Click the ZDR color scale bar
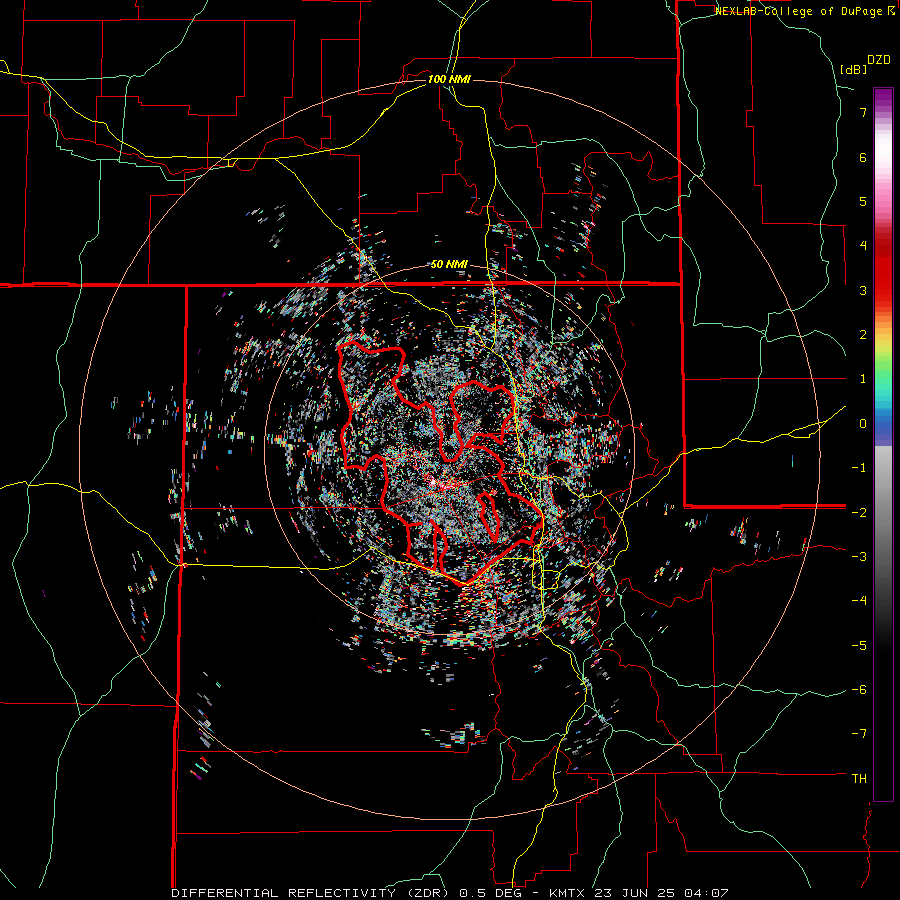This screenshot has height=900, width=900. (883, 445)
